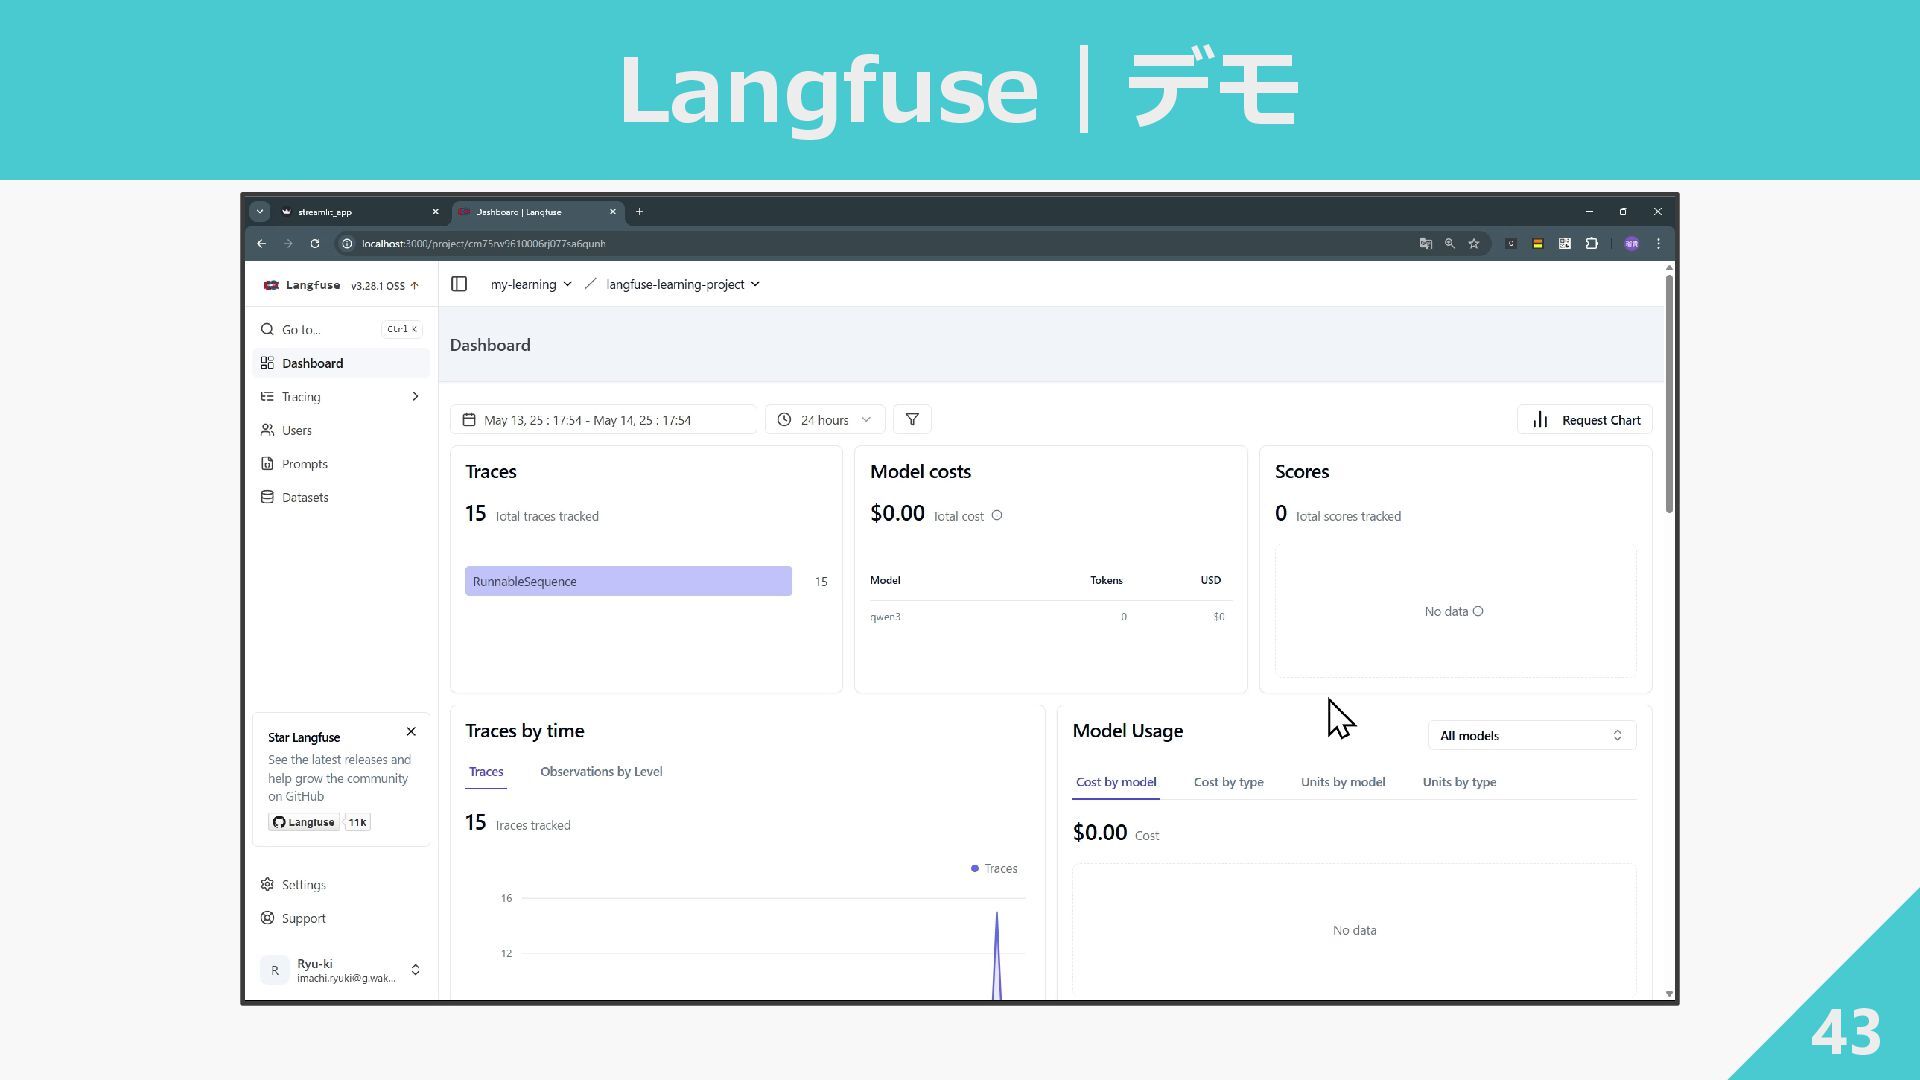Close the Dashboard | Langfuse tab
The image size is (1920, 1080).
[613, 212]
